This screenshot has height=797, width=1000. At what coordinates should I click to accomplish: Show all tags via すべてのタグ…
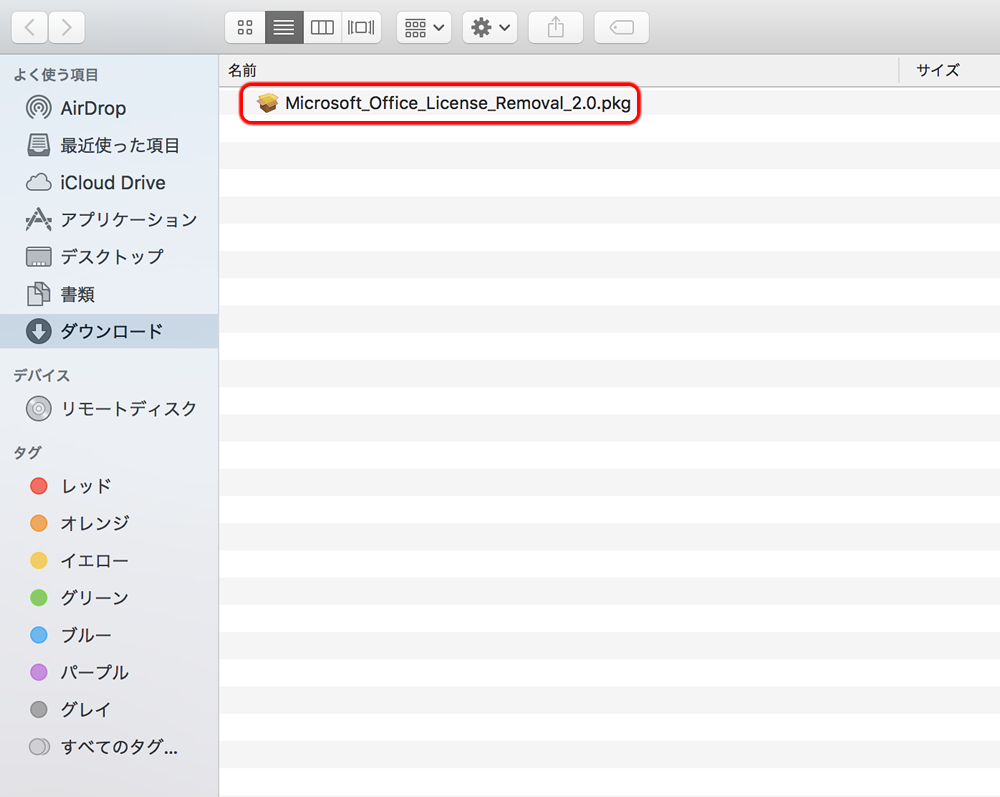[x=119, y=747]
